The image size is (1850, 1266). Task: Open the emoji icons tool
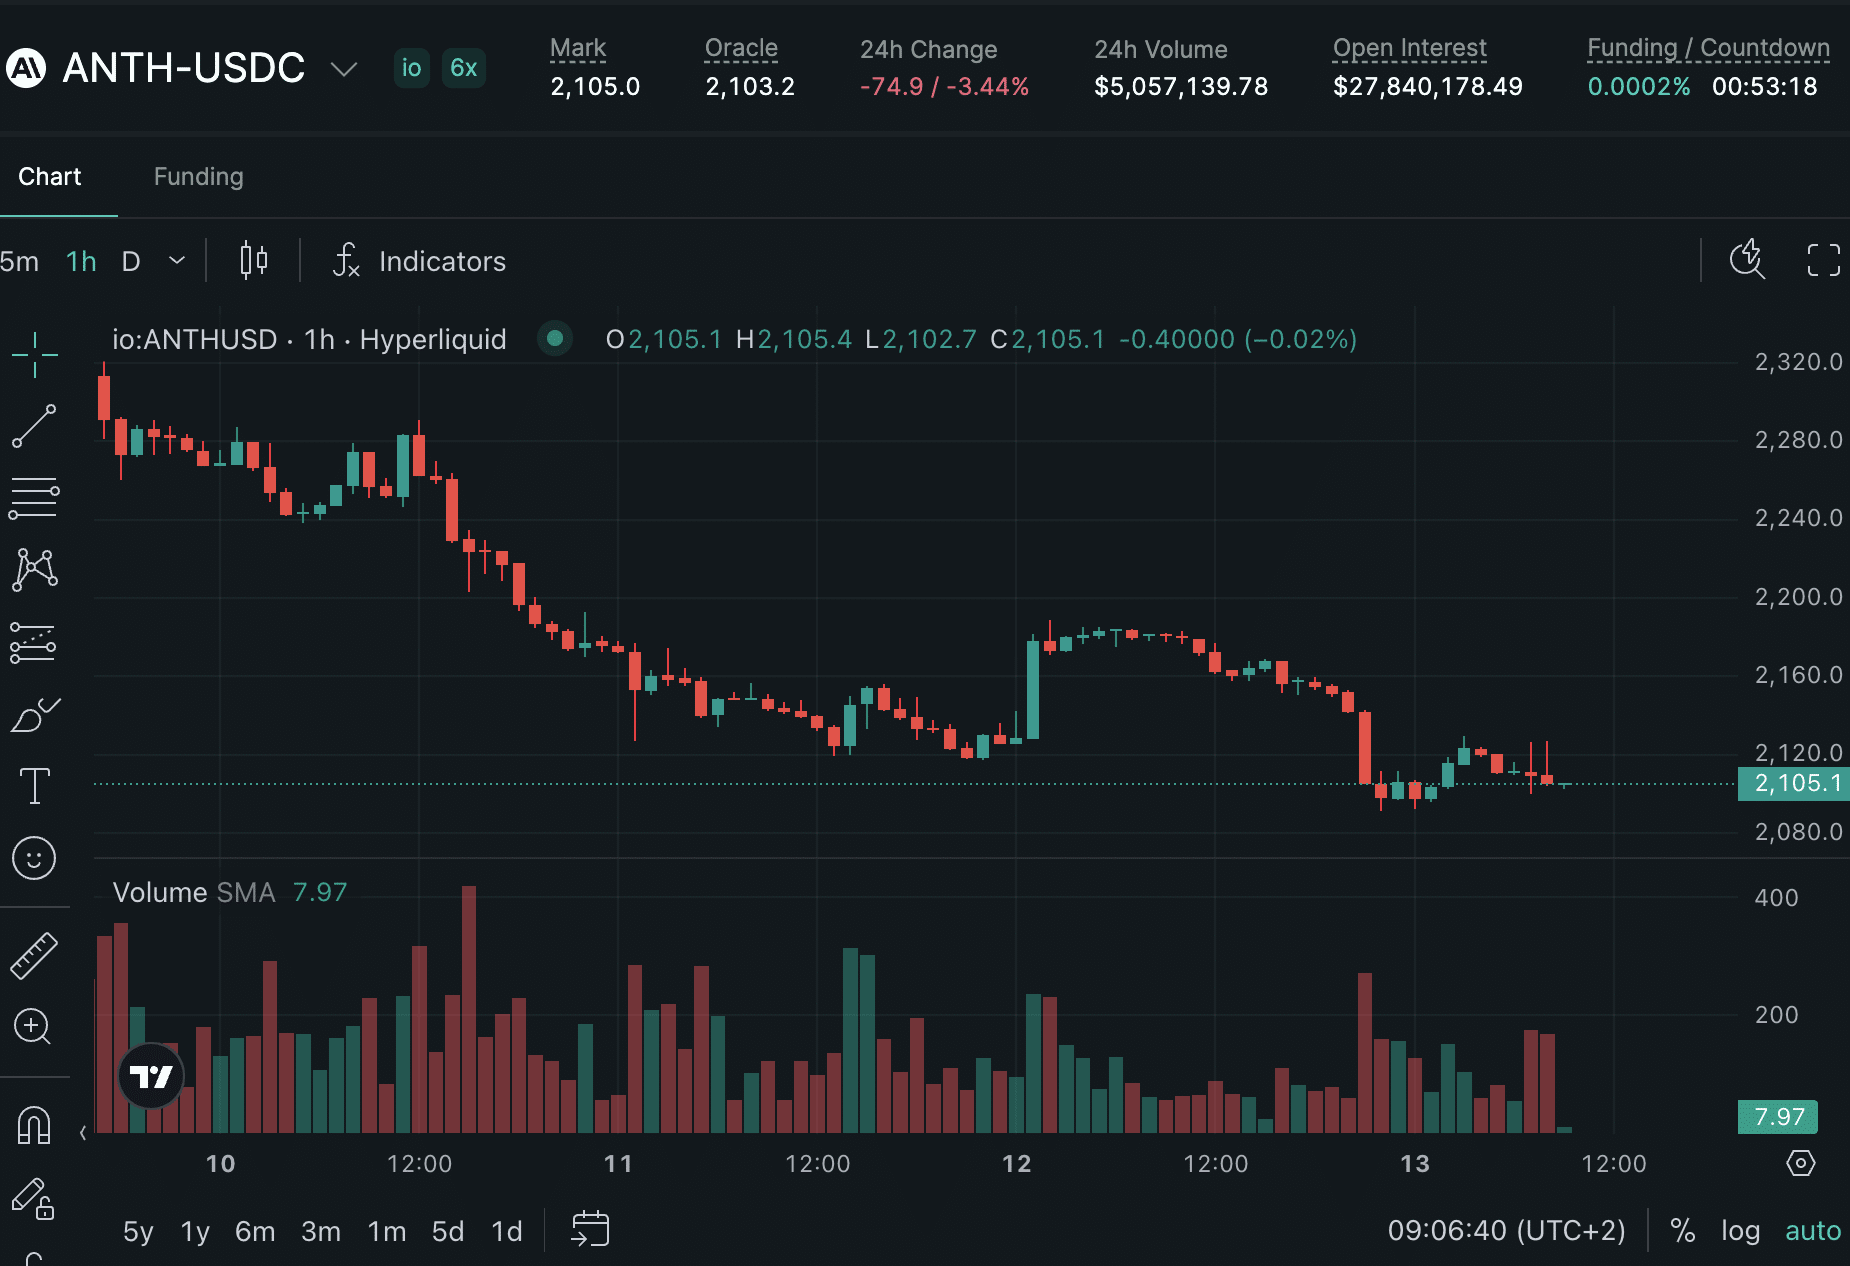[34, 858]
